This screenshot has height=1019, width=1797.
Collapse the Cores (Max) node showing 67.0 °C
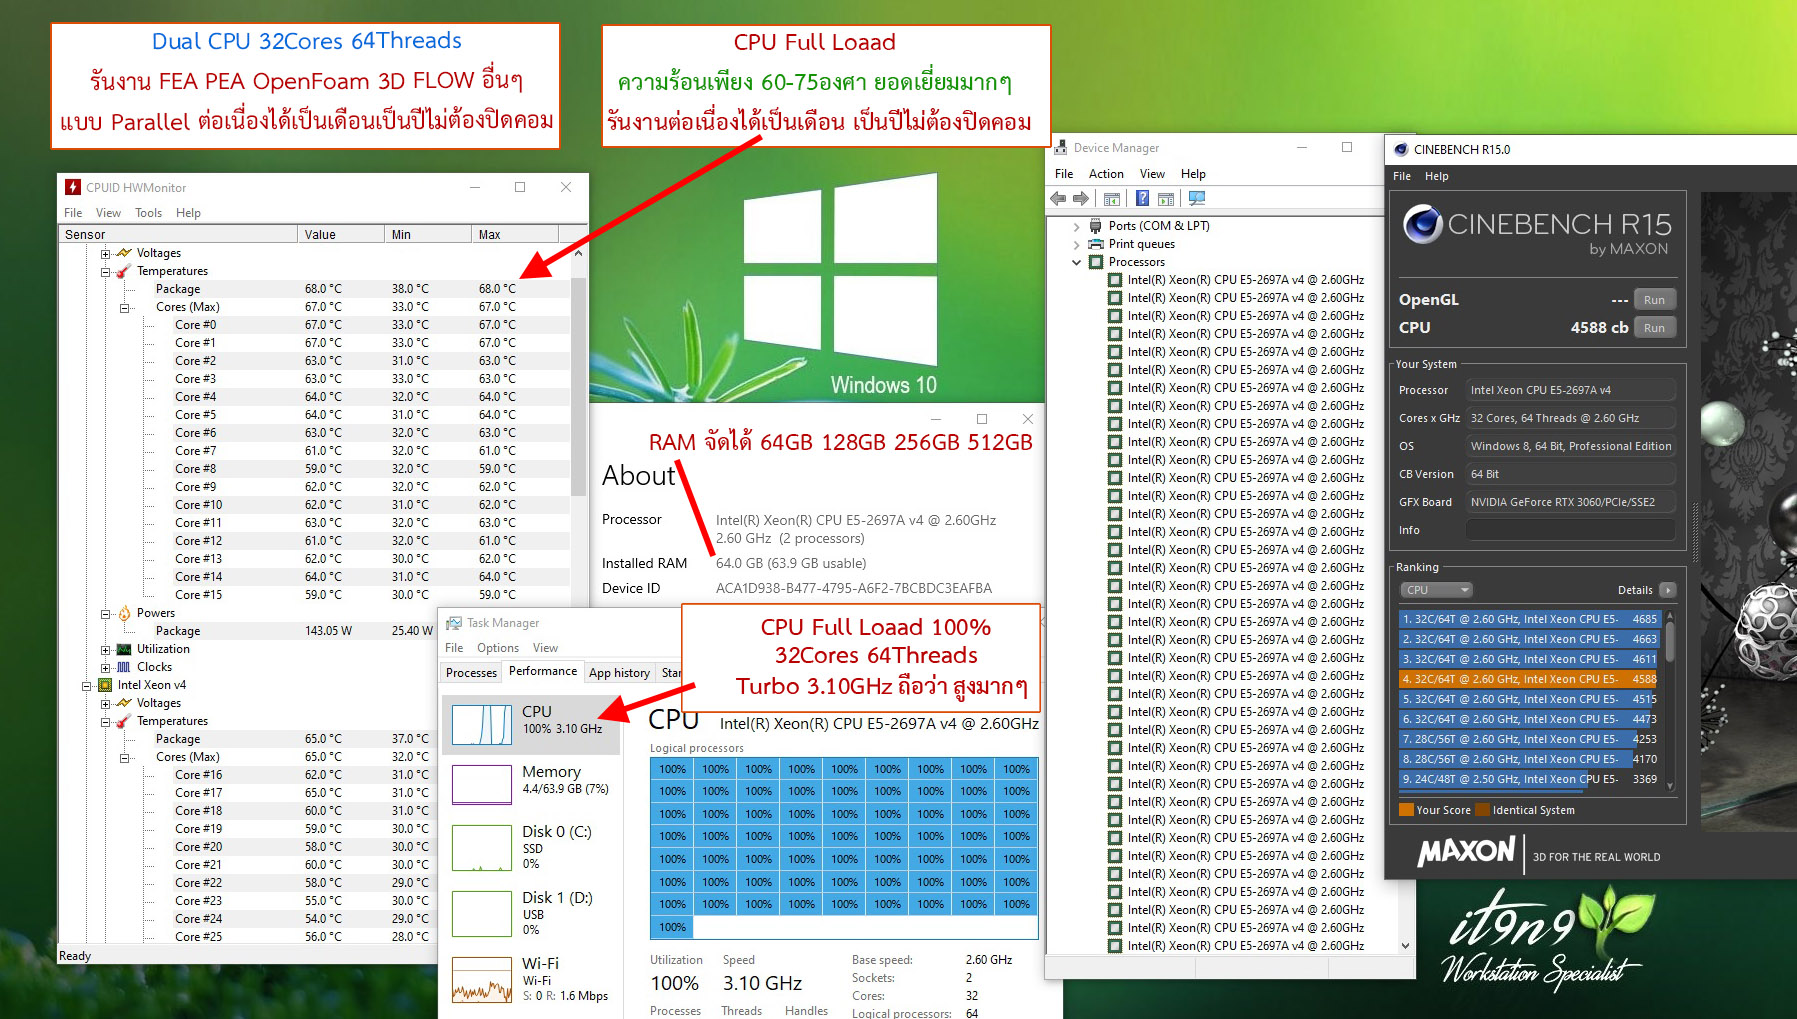coord(125,308)
